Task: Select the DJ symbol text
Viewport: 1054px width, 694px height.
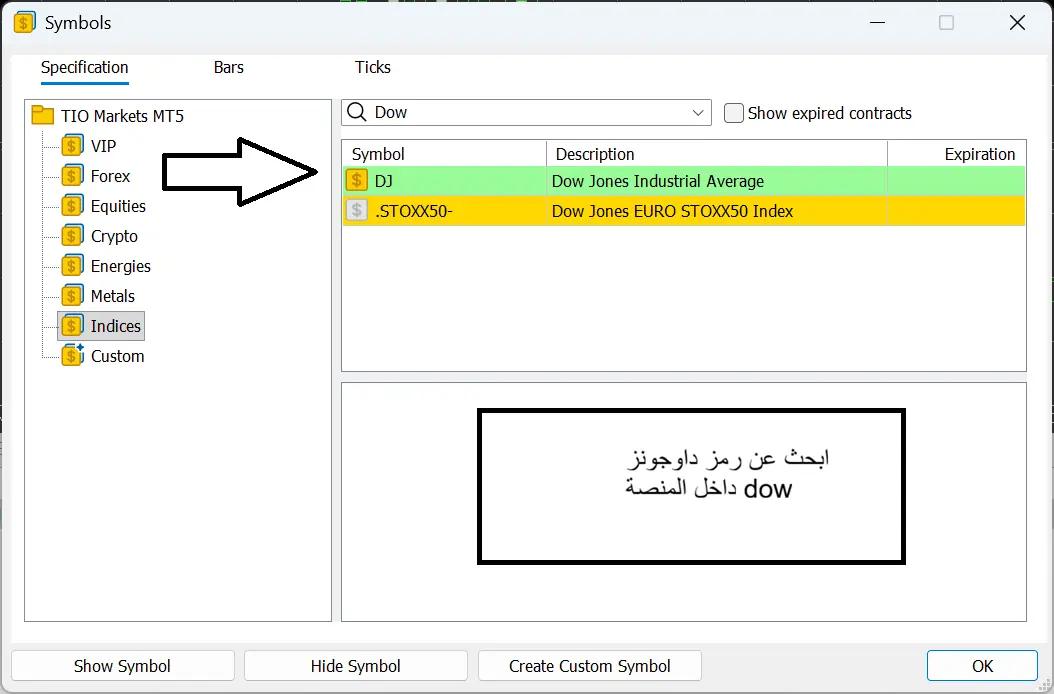Action: coord(384,181)
